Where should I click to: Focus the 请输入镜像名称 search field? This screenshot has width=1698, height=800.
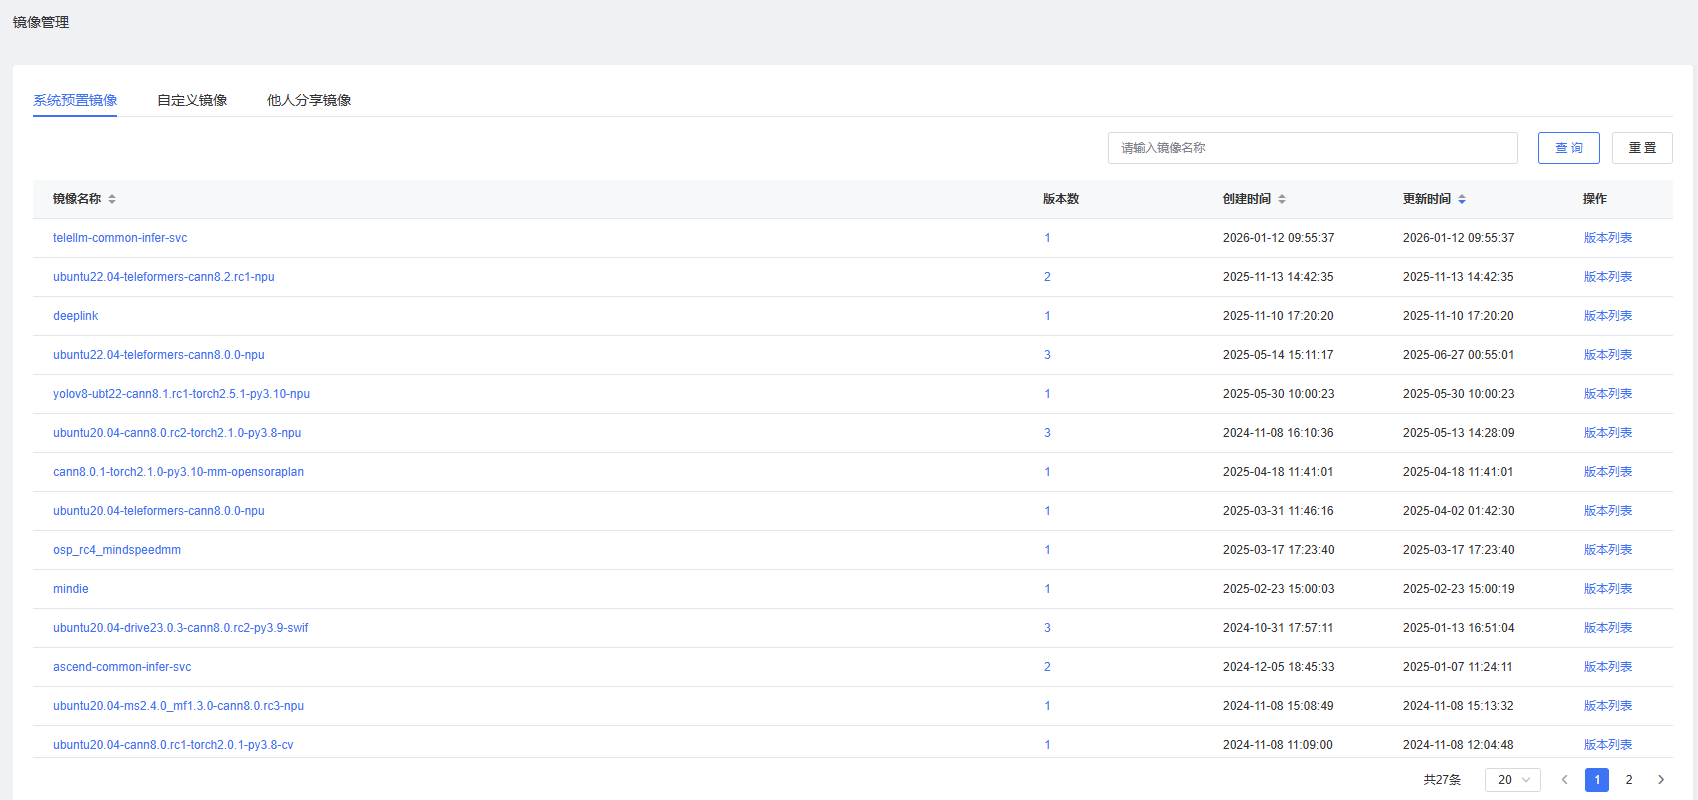[x=1312, y=148]
